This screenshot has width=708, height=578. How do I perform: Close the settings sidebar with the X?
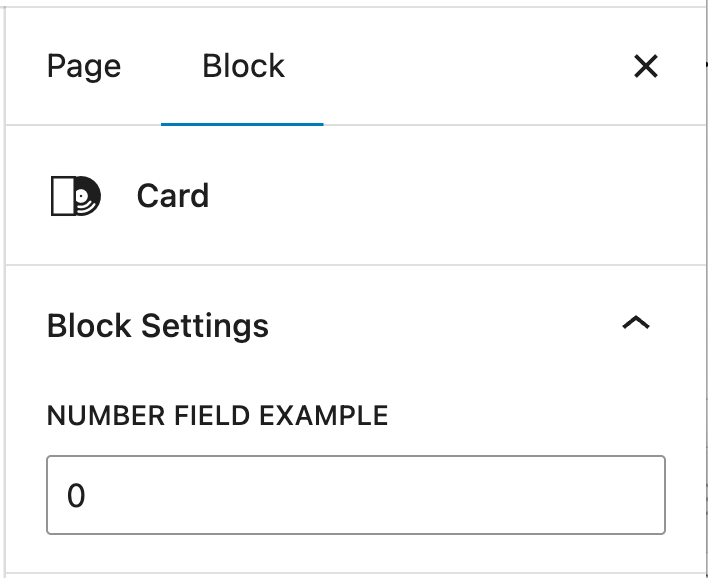[x=646, y=67]
